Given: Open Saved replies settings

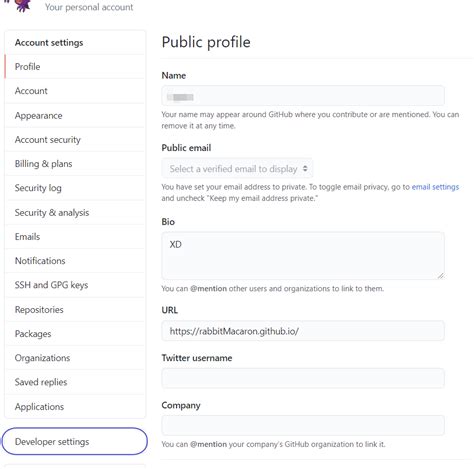Looking at the screenshot, I should coord(75,382).
